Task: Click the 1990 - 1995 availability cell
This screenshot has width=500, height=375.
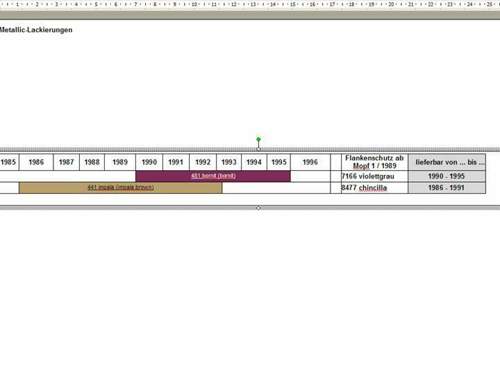Action: (x=447, y=176)
